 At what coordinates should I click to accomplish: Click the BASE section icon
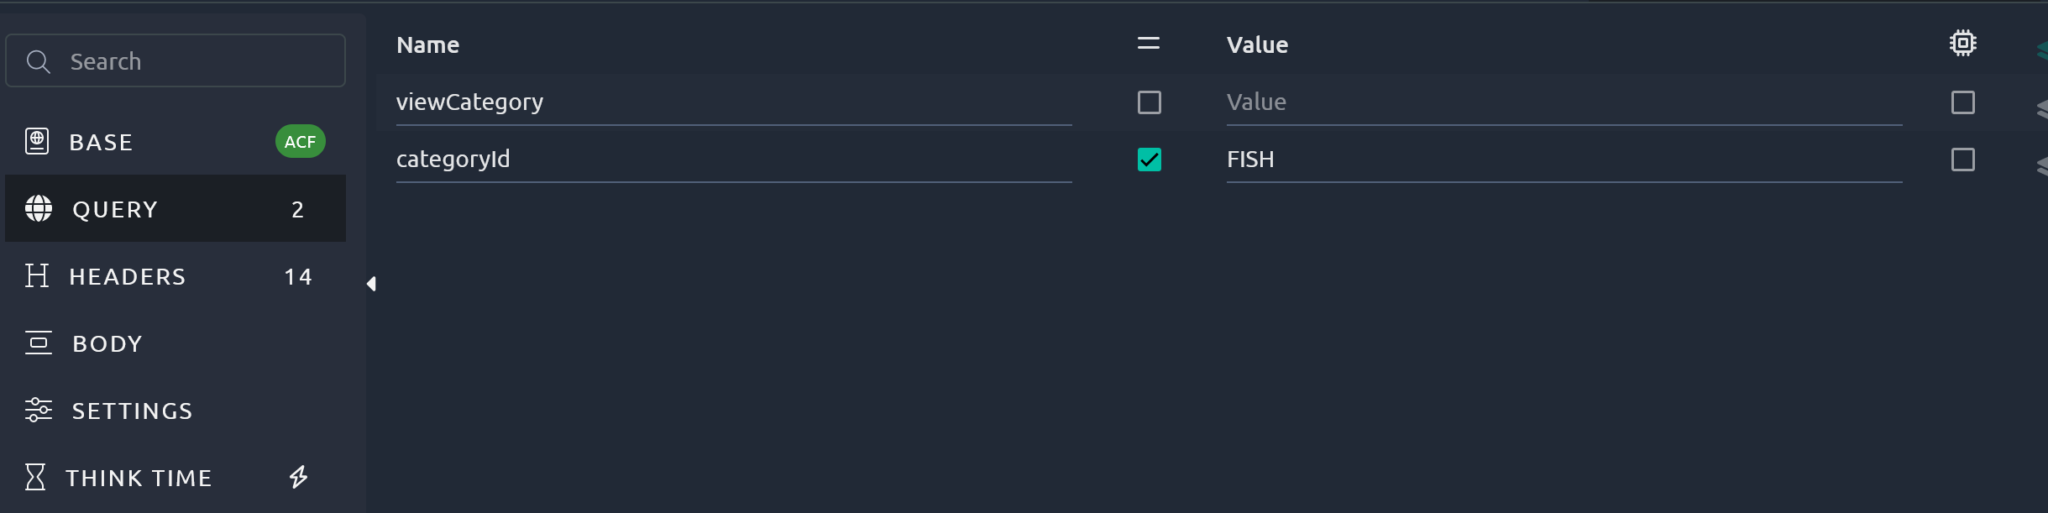[x=37, y=142]
